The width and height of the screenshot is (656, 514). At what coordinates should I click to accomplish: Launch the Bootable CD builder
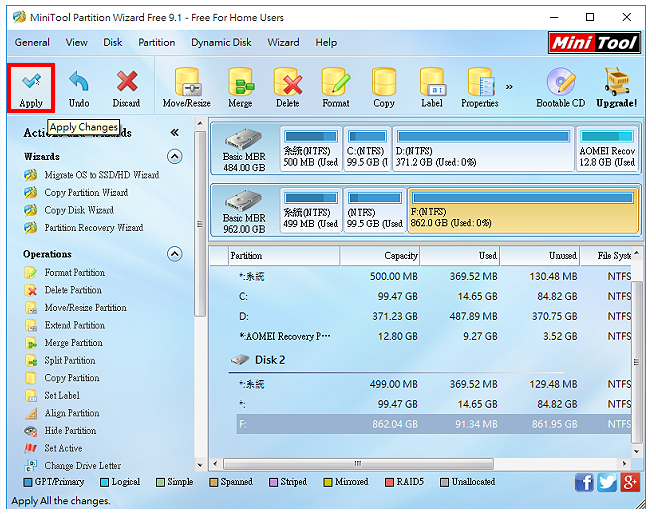coord(561,88)
